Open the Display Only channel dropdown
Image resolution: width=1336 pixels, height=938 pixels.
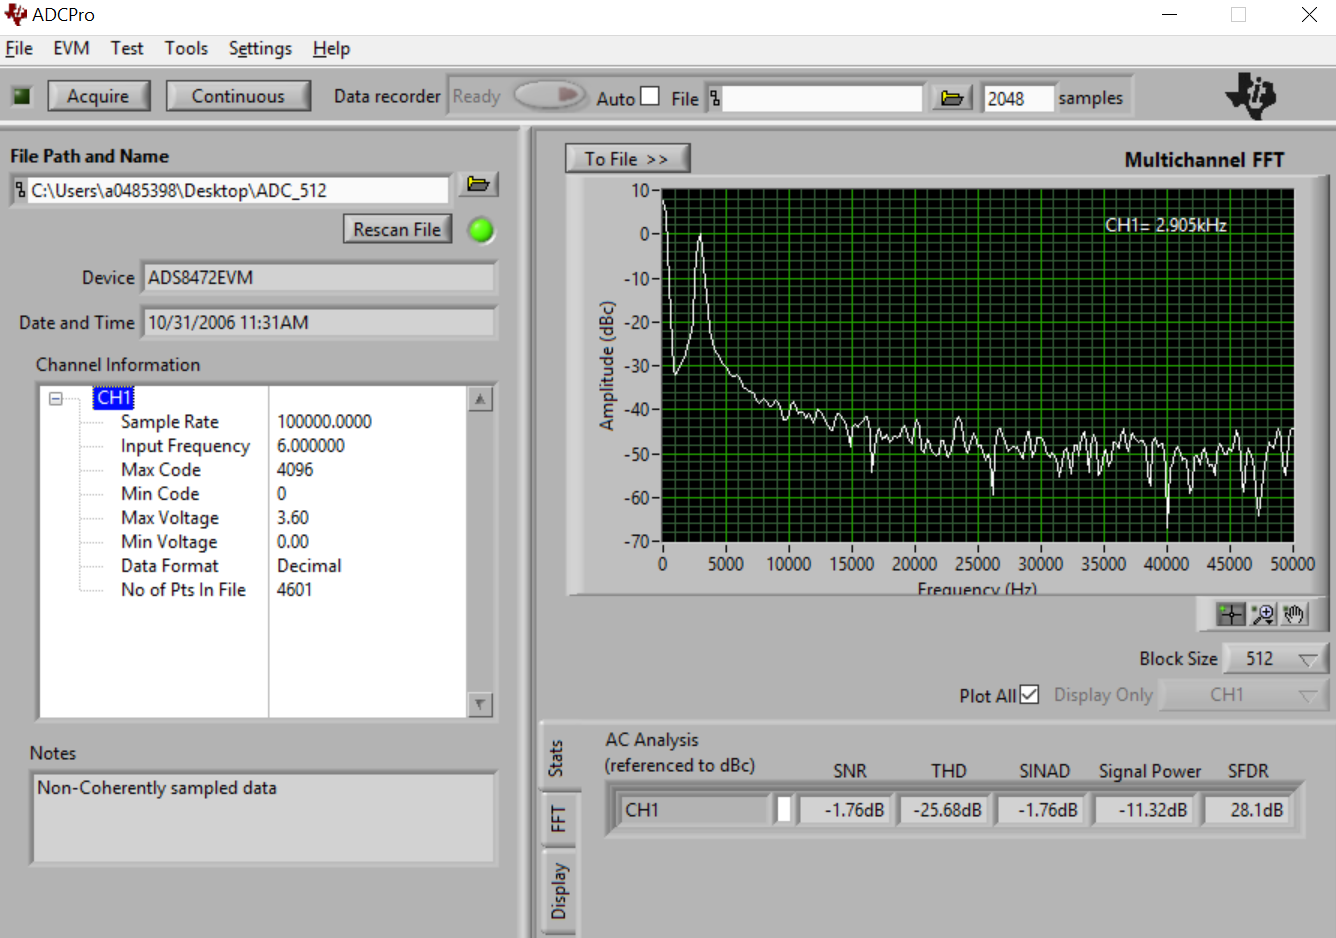tap(1244, 695)
